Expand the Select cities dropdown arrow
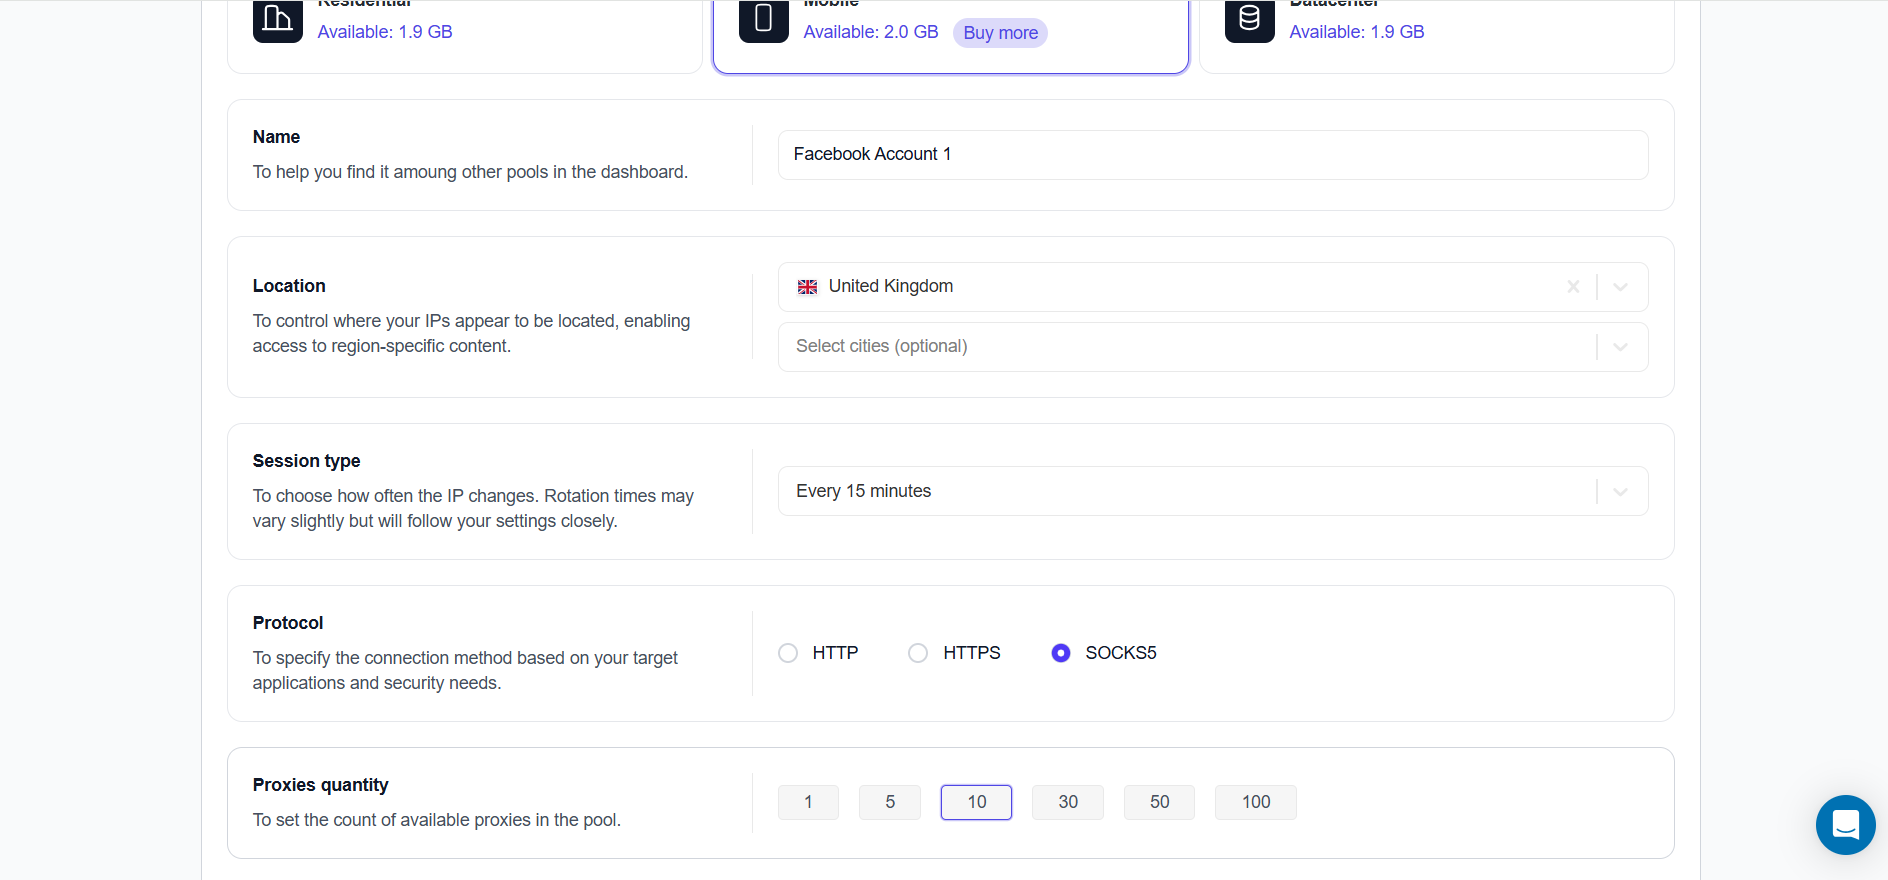This screenshot has width=1888, height=880. tap(1621, 347)
